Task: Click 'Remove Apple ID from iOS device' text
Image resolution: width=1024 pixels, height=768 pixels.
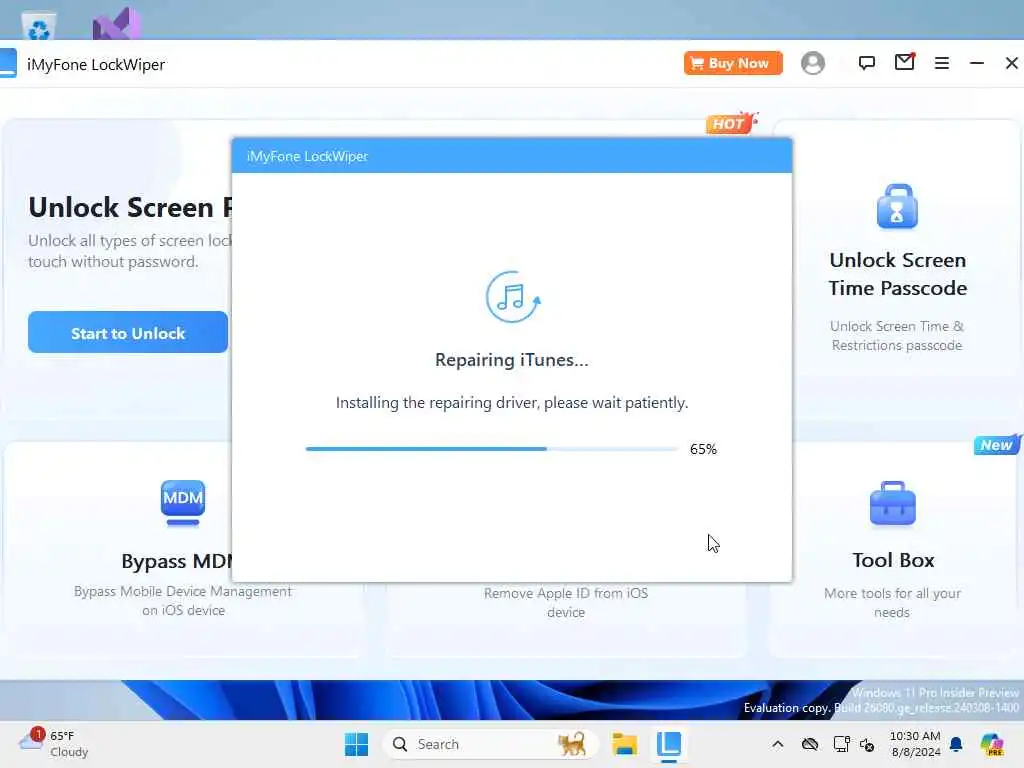Action: click(566, 603)
